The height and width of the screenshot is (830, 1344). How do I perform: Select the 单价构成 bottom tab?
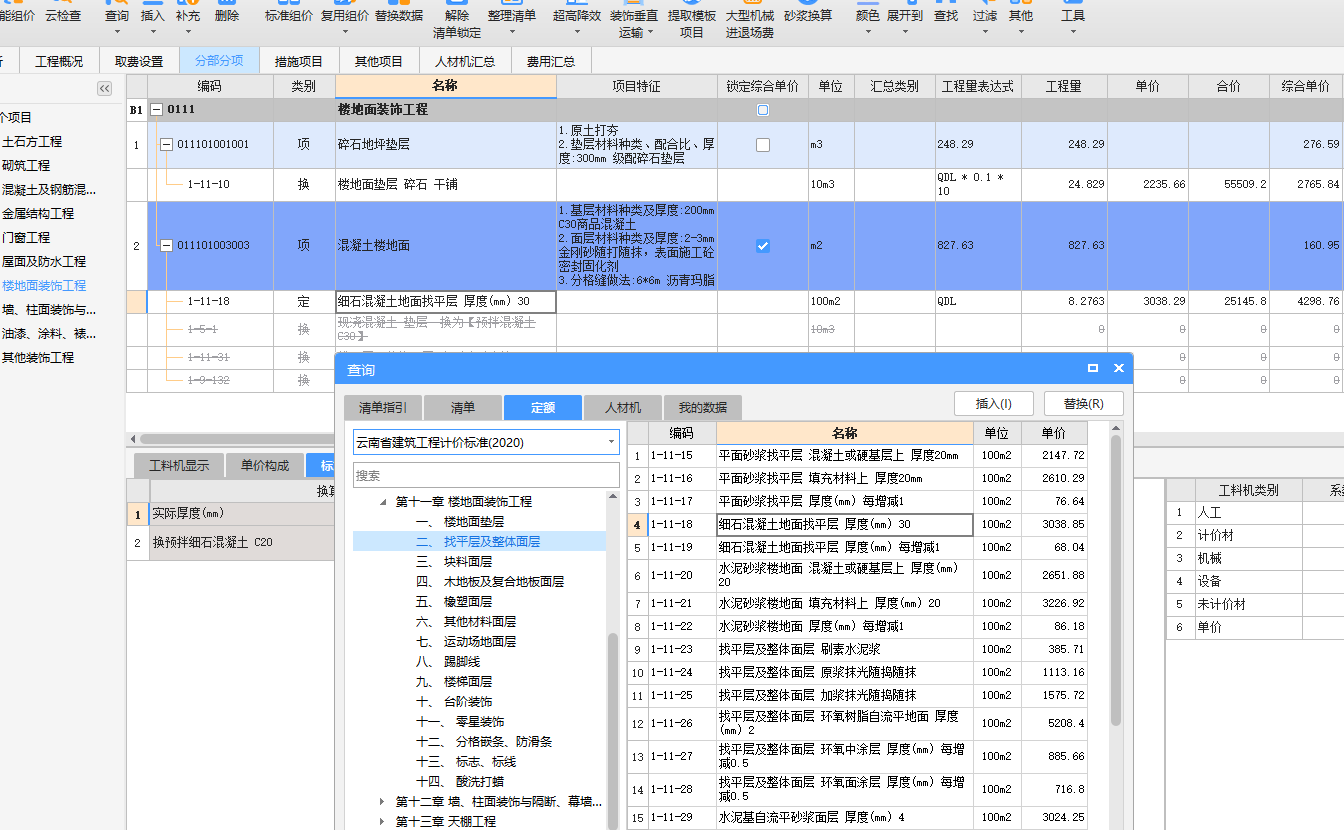[265, 465]
